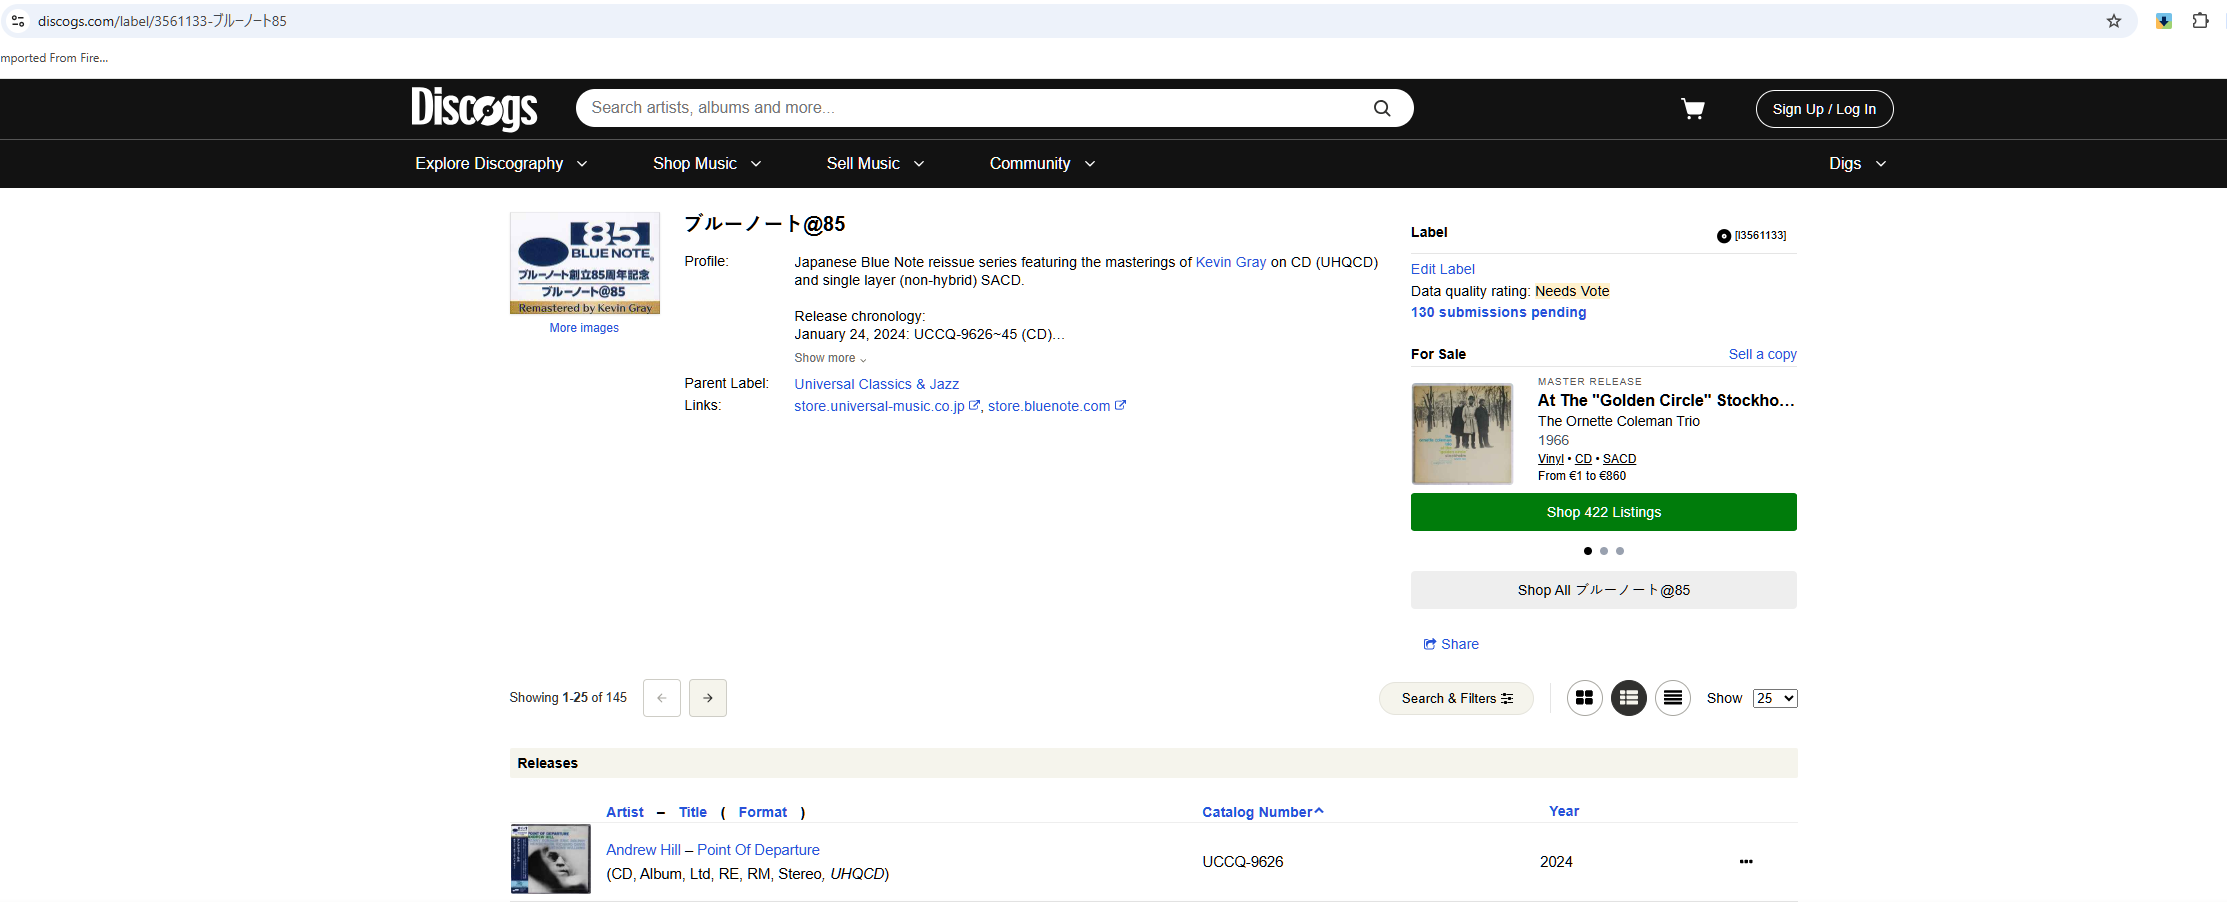
Task: Click the Needs Vote data quality rating
Action: coord(1572,291)
